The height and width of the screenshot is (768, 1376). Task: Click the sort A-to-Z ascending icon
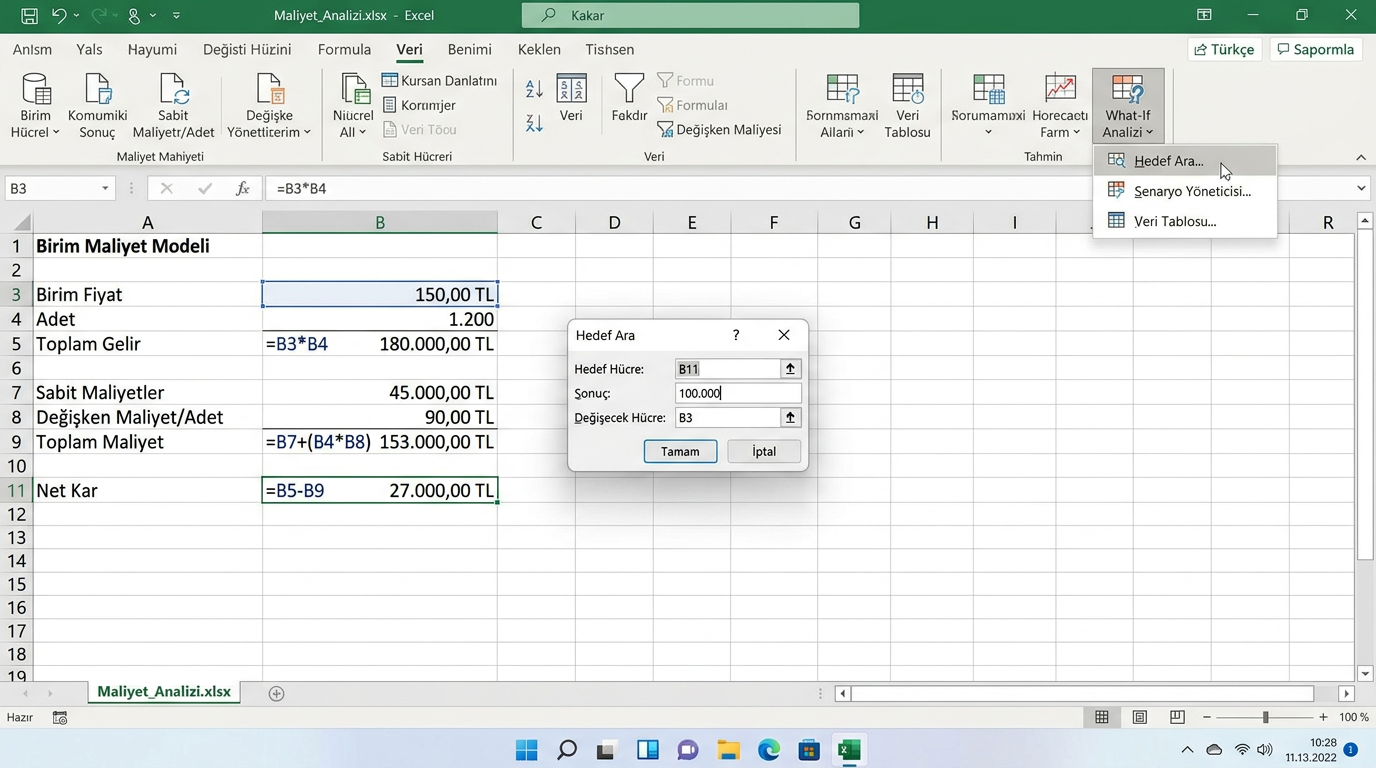pyautogui.click(x=534, y=90)
